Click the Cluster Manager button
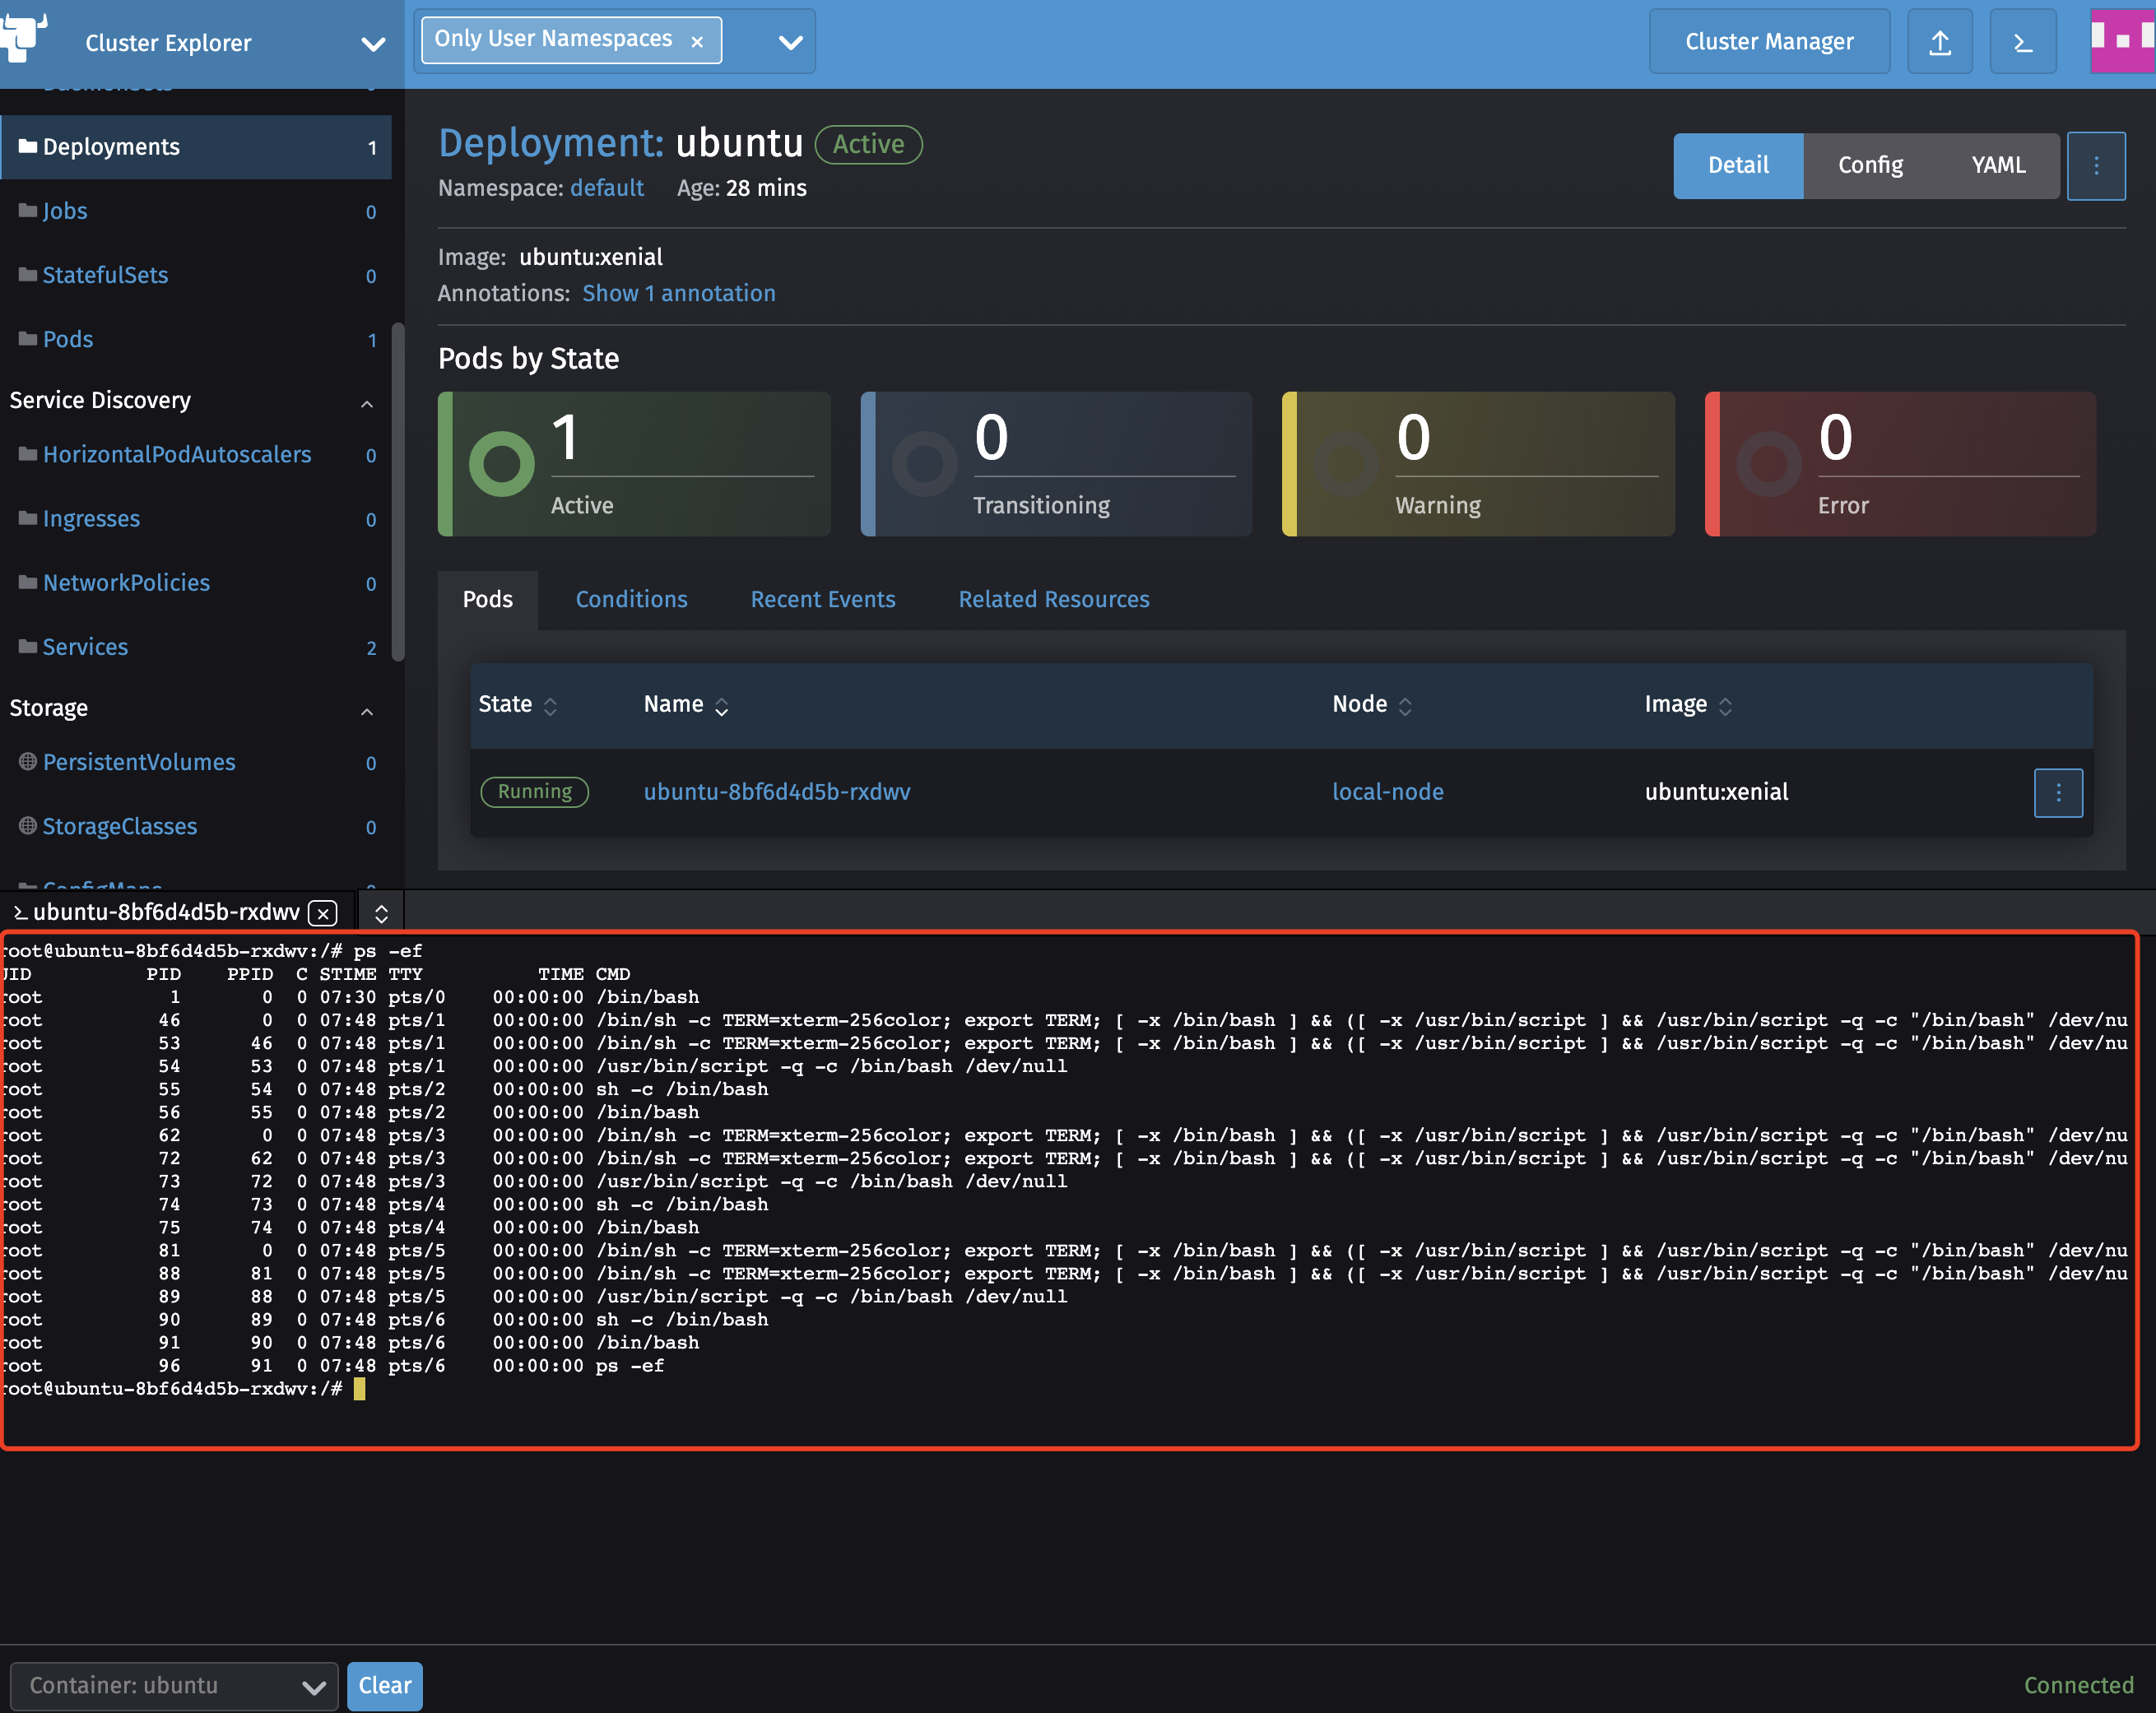The height and width of the screenshot is (1713, 2156). tap(1769, 41)
